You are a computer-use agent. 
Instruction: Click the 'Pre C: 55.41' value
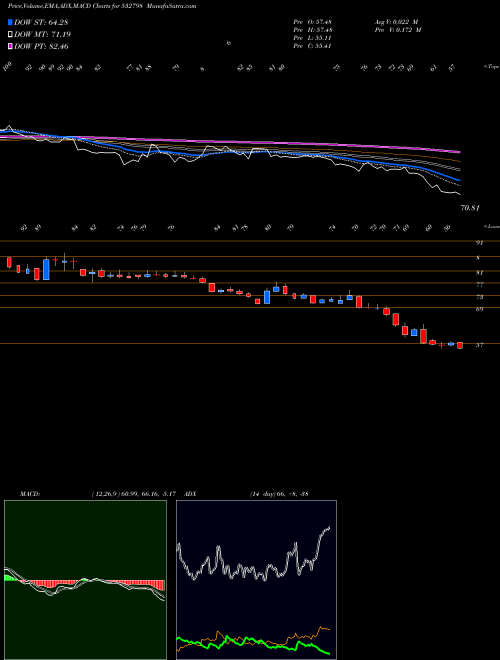point(312,46)
